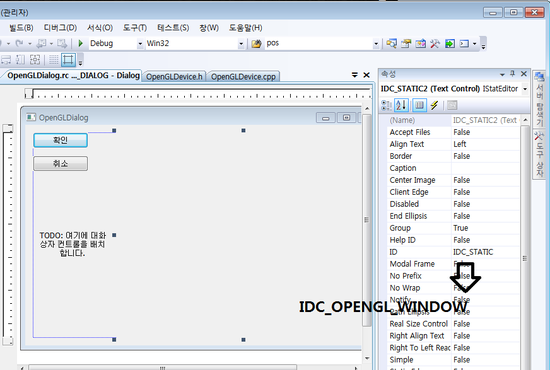Open 서식(O) menu
Viewport: 550px width, 370px height.
pos(100,28)
